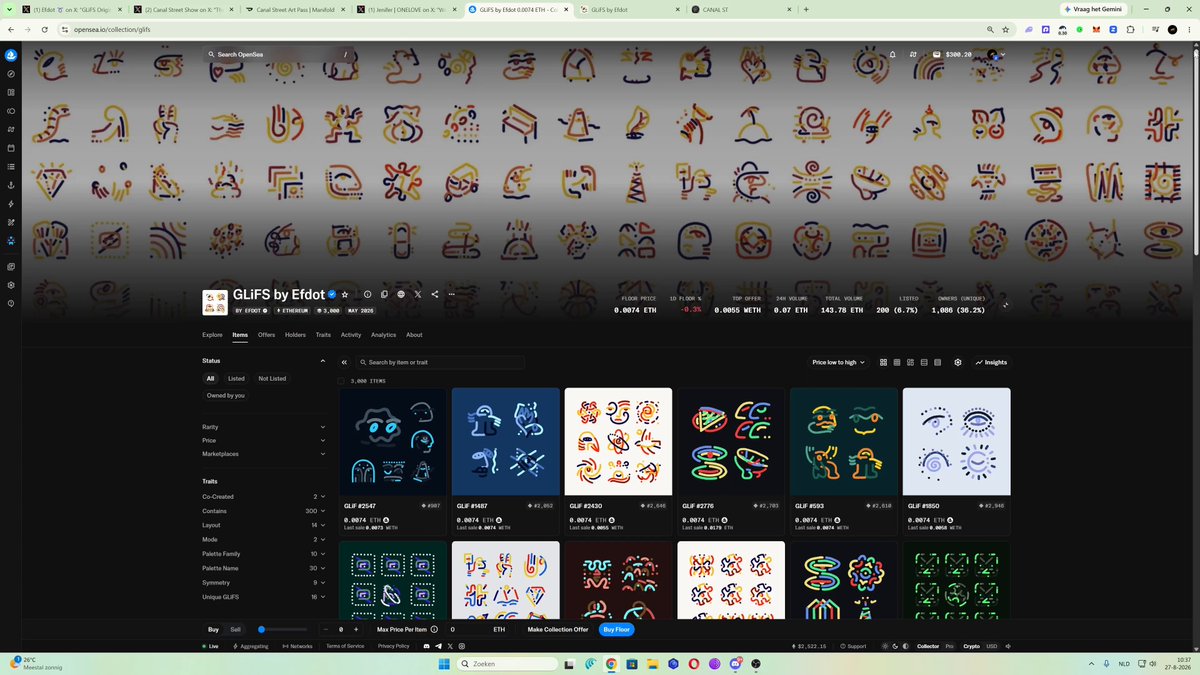Open the items display settings gear
The width and height of the screenshot is (1200, 675).
click(958, 362)
